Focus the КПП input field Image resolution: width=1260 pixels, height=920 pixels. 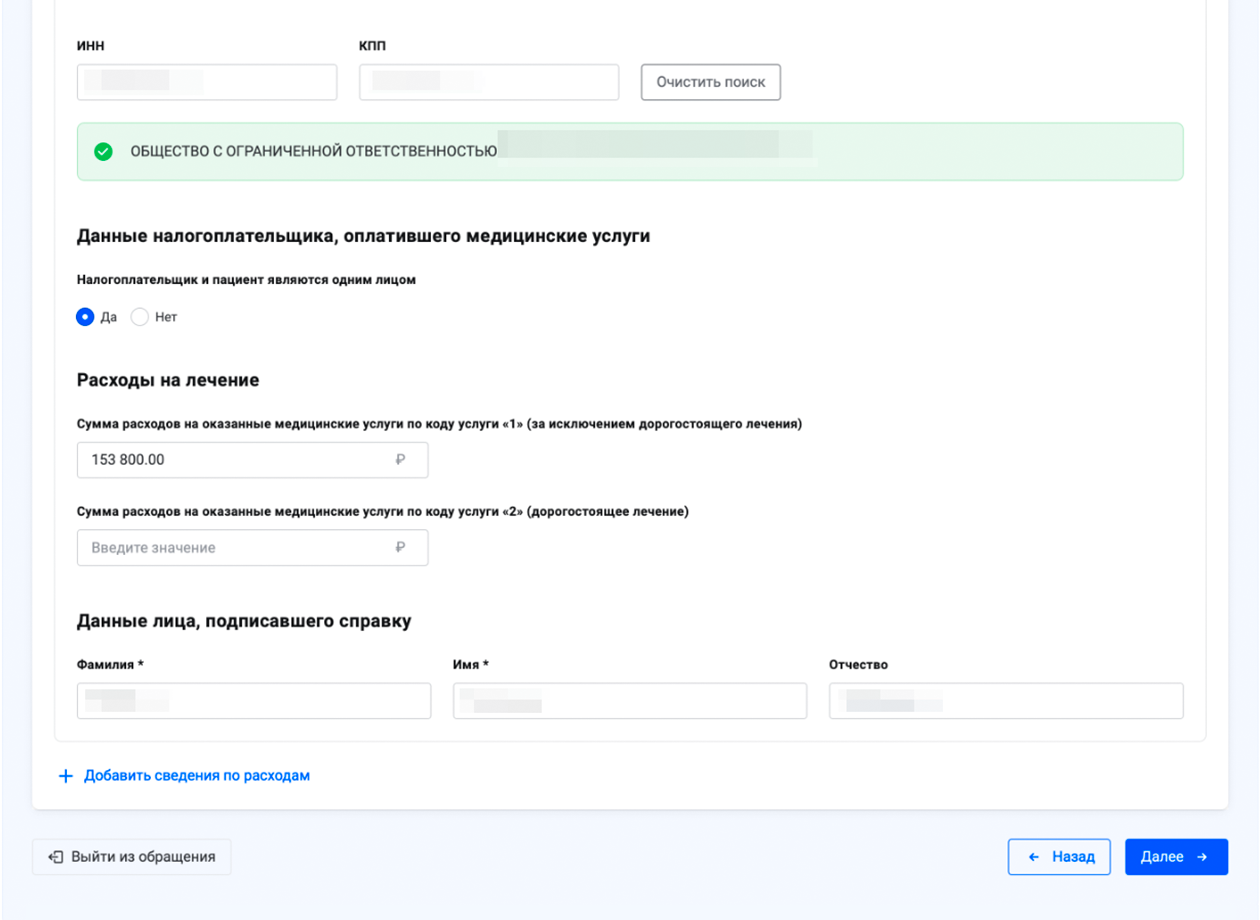point(489,82)
